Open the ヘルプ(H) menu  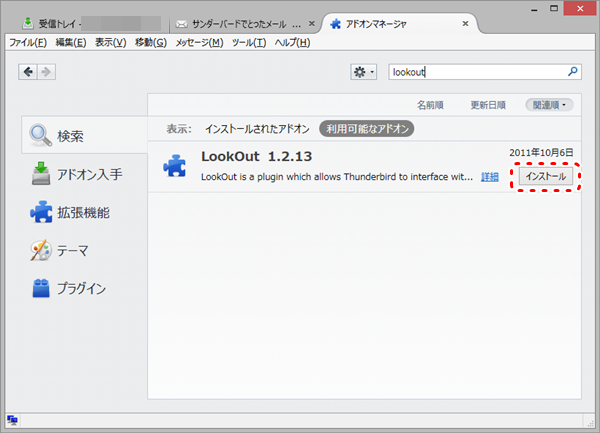pyautogui.click(x=292, y=42)
